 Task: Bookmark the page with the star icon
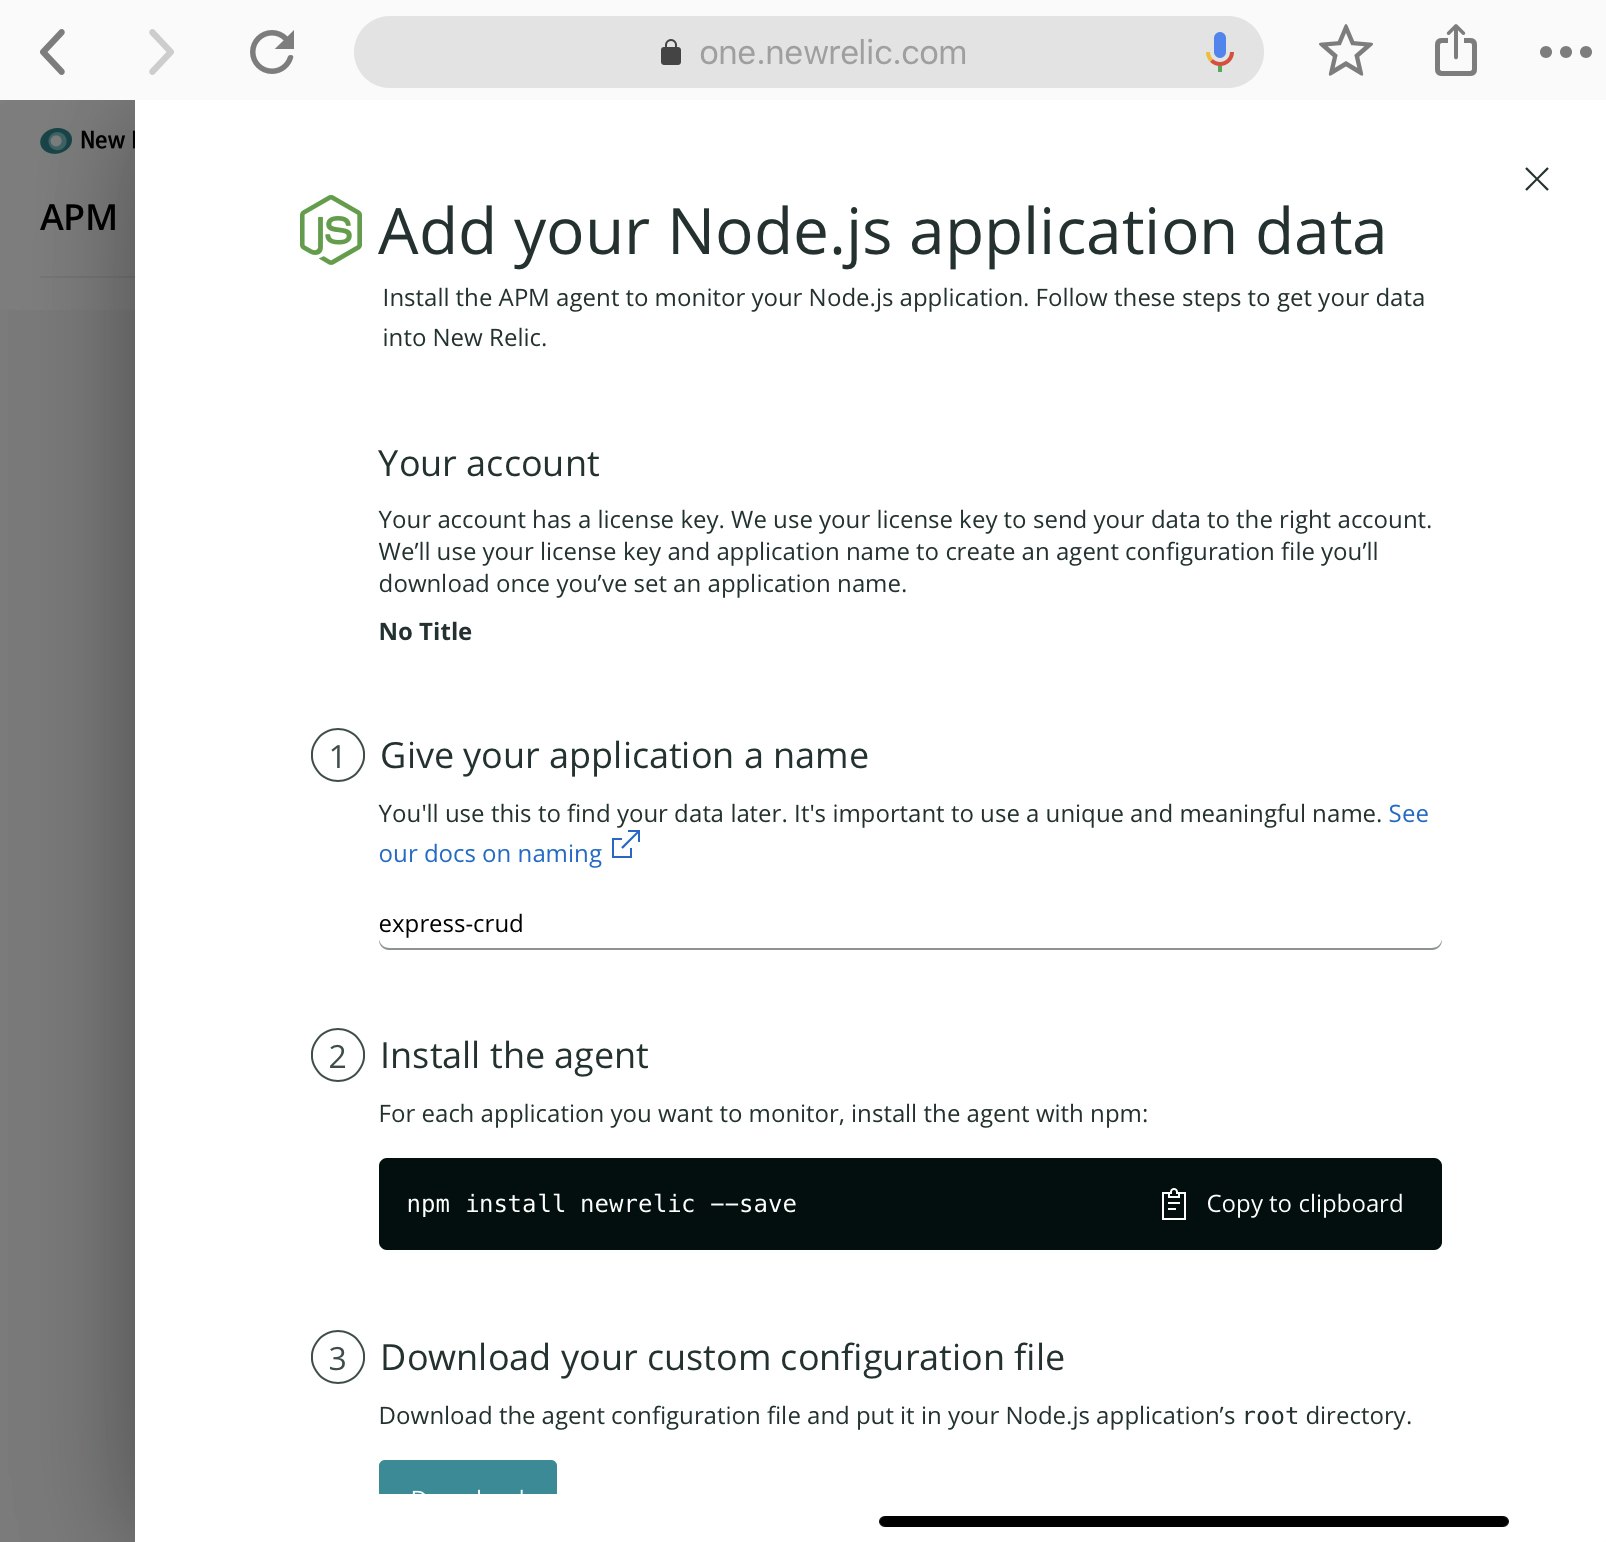click(1346, 51)
